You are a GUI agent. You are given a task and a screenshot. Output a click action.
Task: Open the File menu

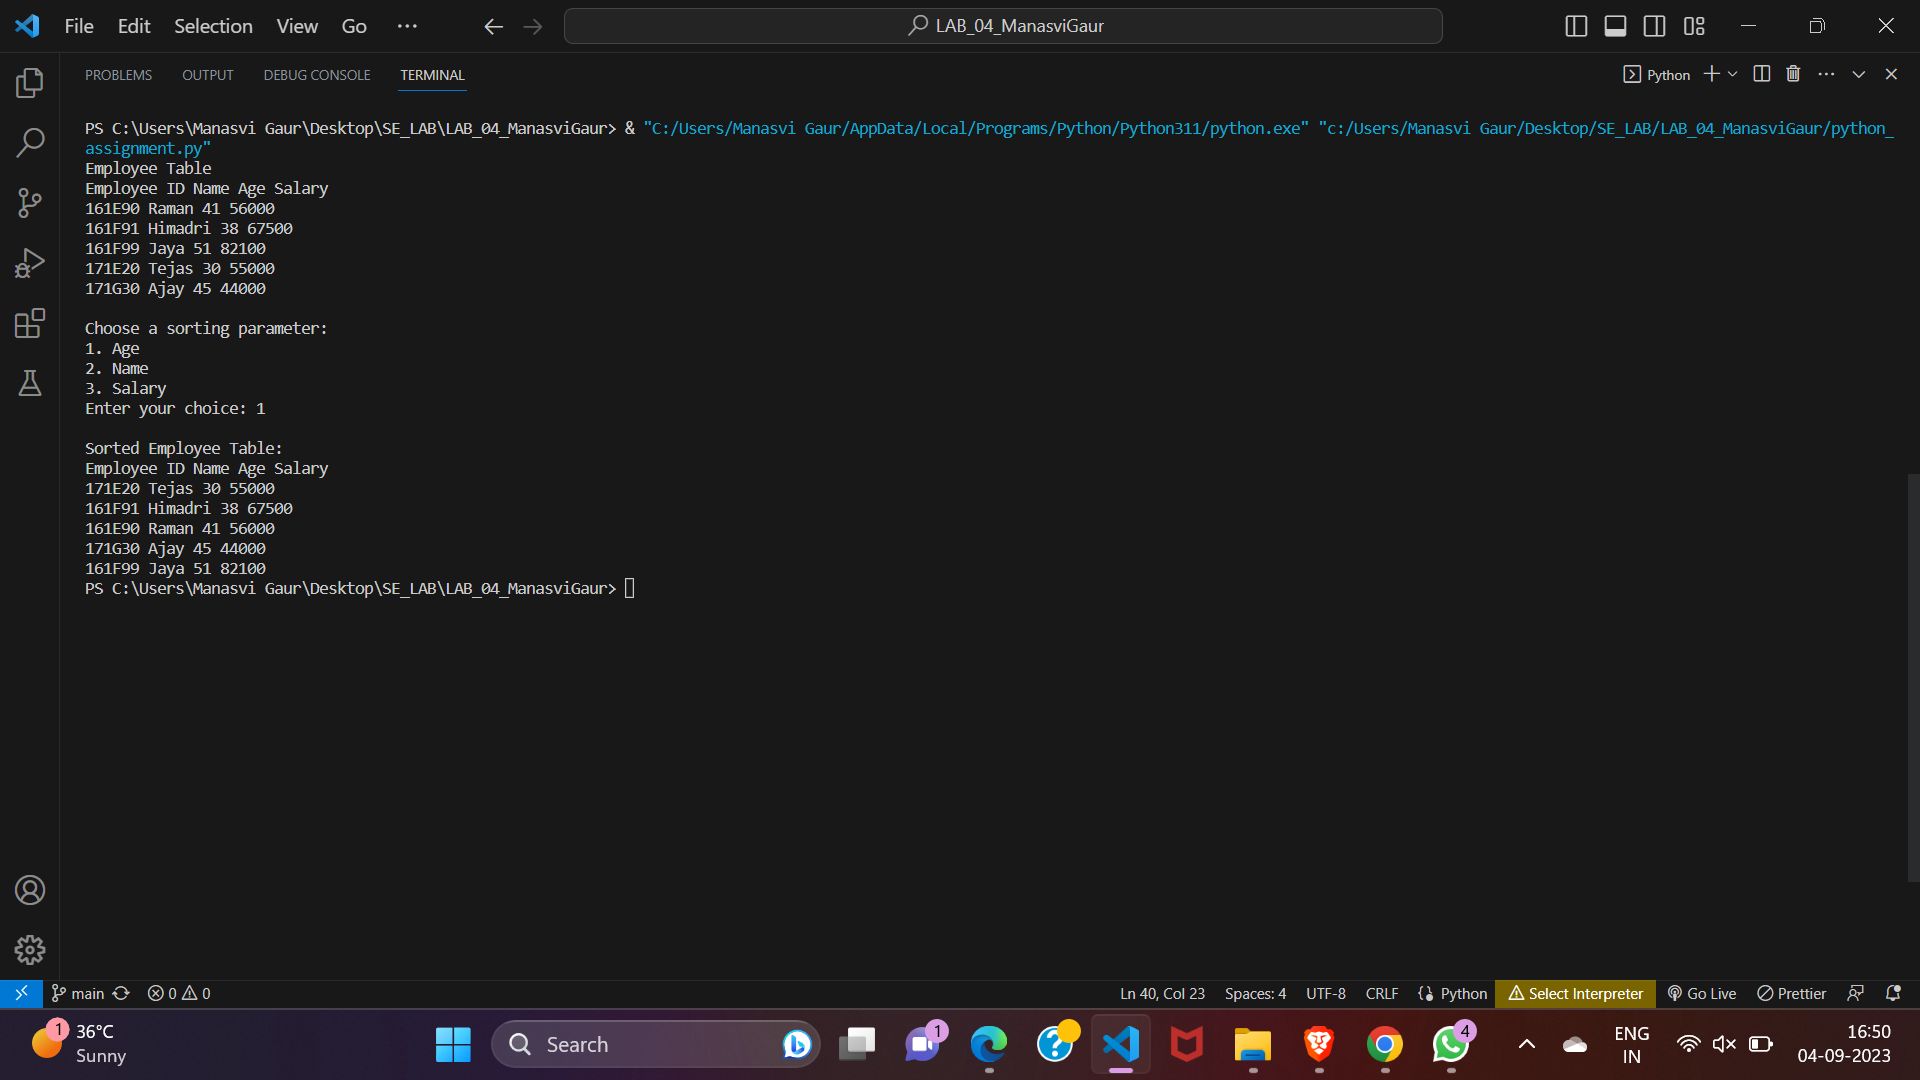coord(79,26)
